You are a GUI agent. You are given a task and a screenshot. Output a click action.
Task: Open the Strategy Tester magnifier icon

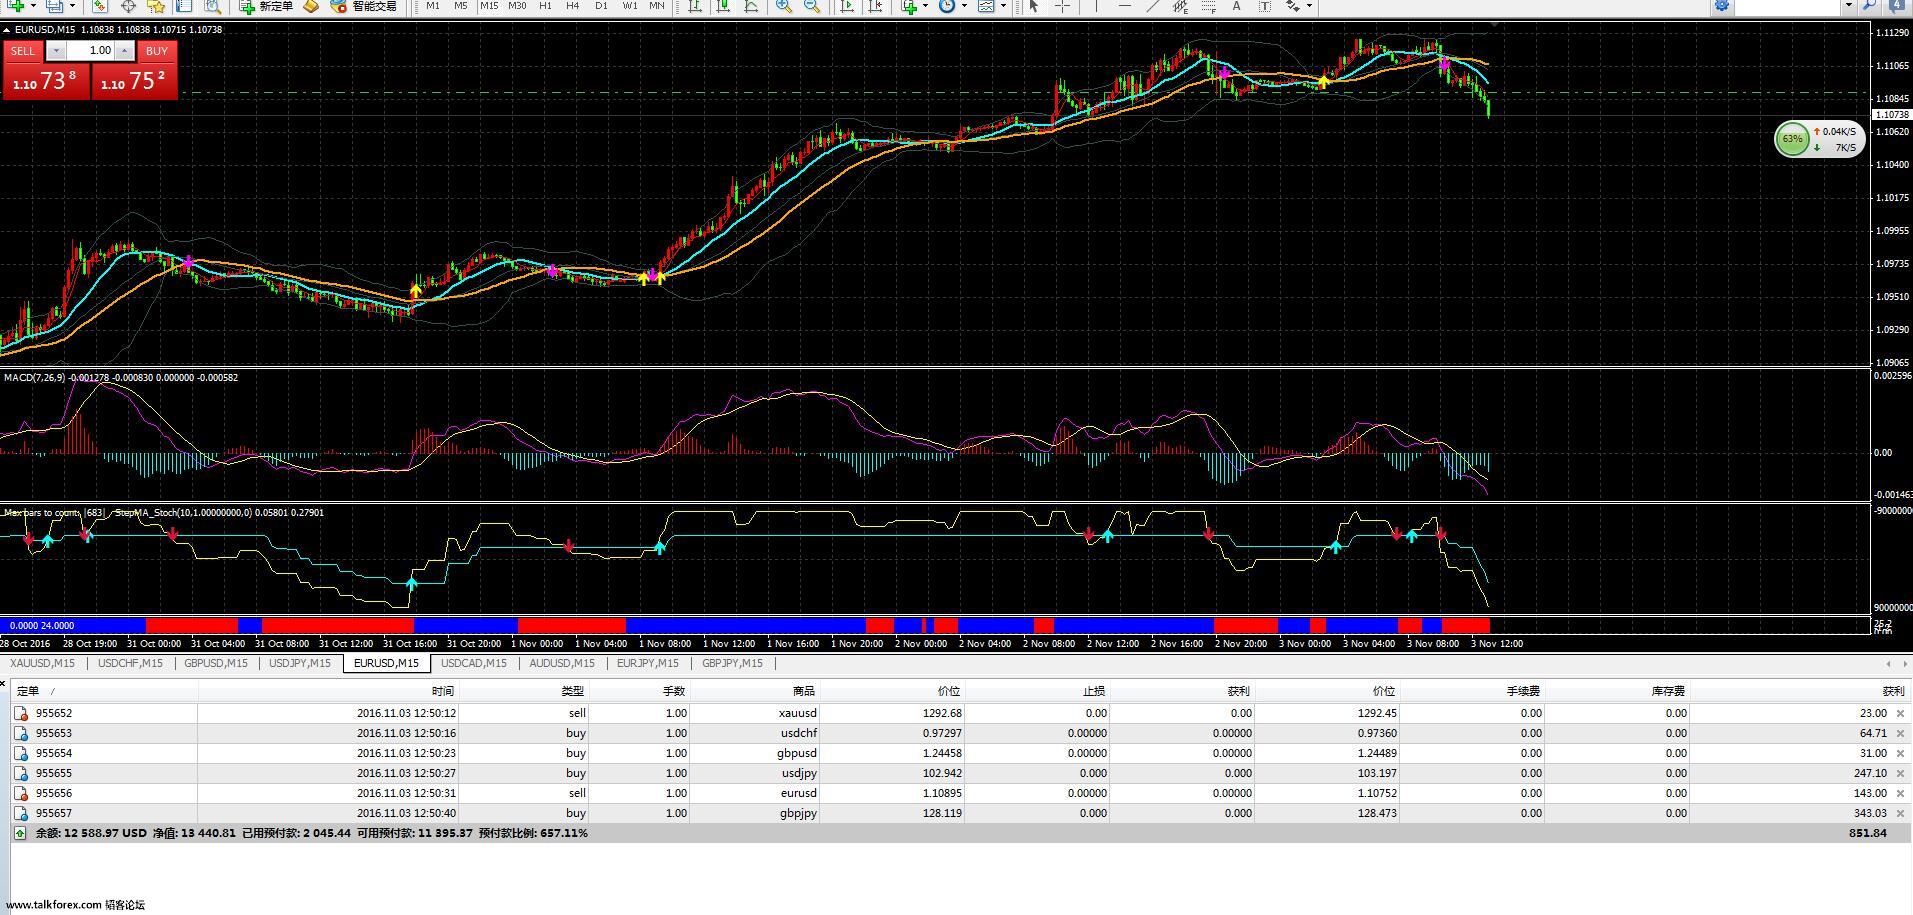[213, 5]
